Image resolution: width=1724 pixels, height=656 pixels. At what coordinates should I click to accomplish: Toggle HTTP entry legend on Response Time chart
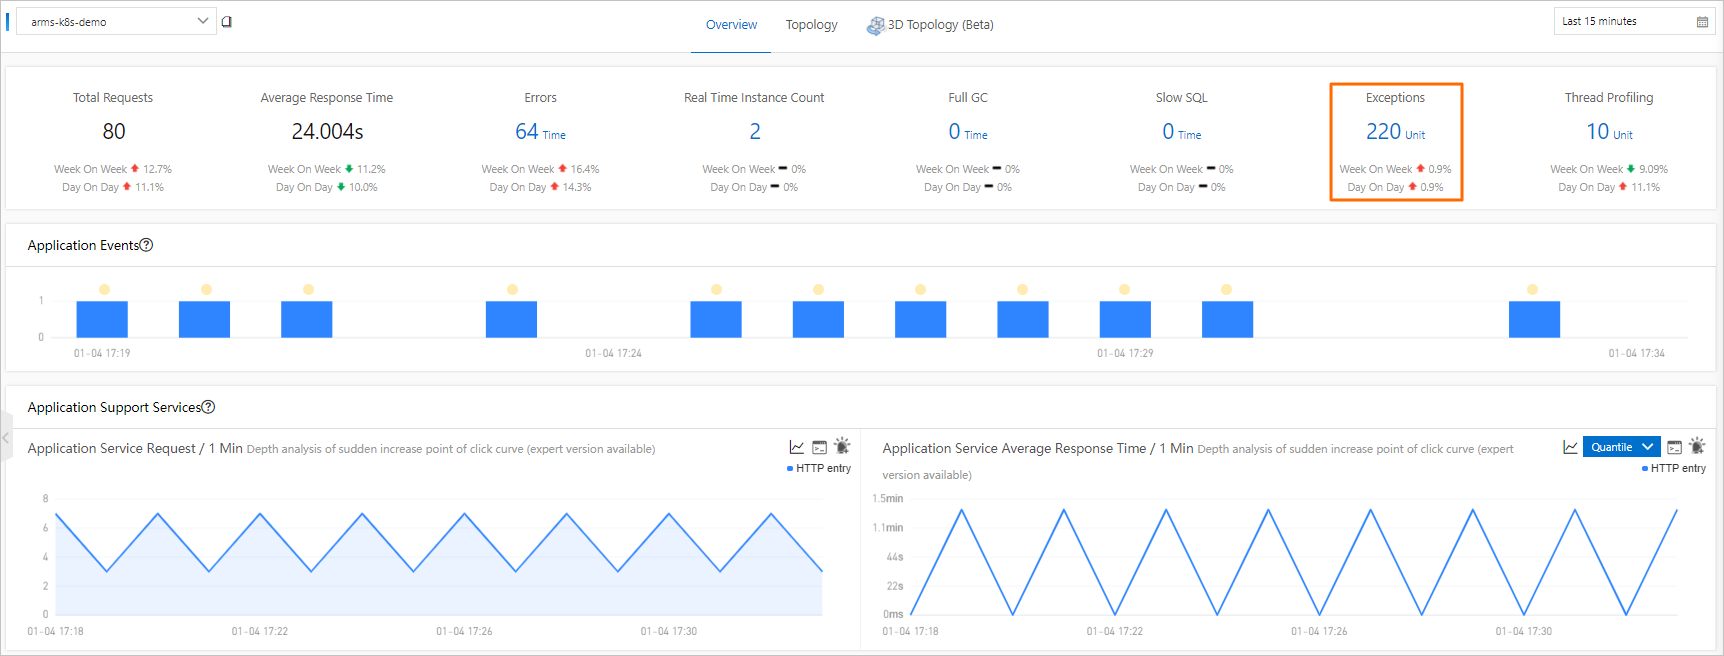[1674, 468]
